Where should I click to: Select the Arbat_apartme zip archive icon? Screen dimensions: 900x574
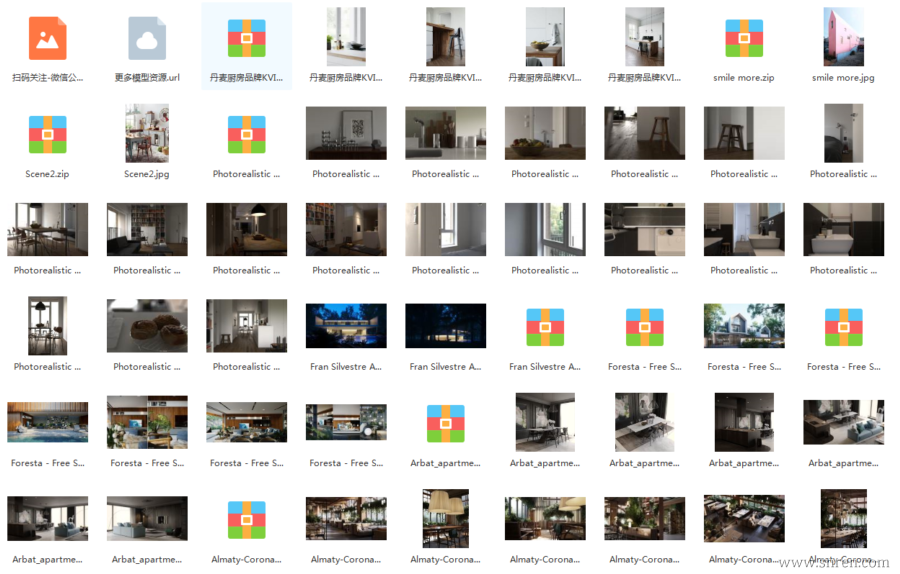pos(445,424)
